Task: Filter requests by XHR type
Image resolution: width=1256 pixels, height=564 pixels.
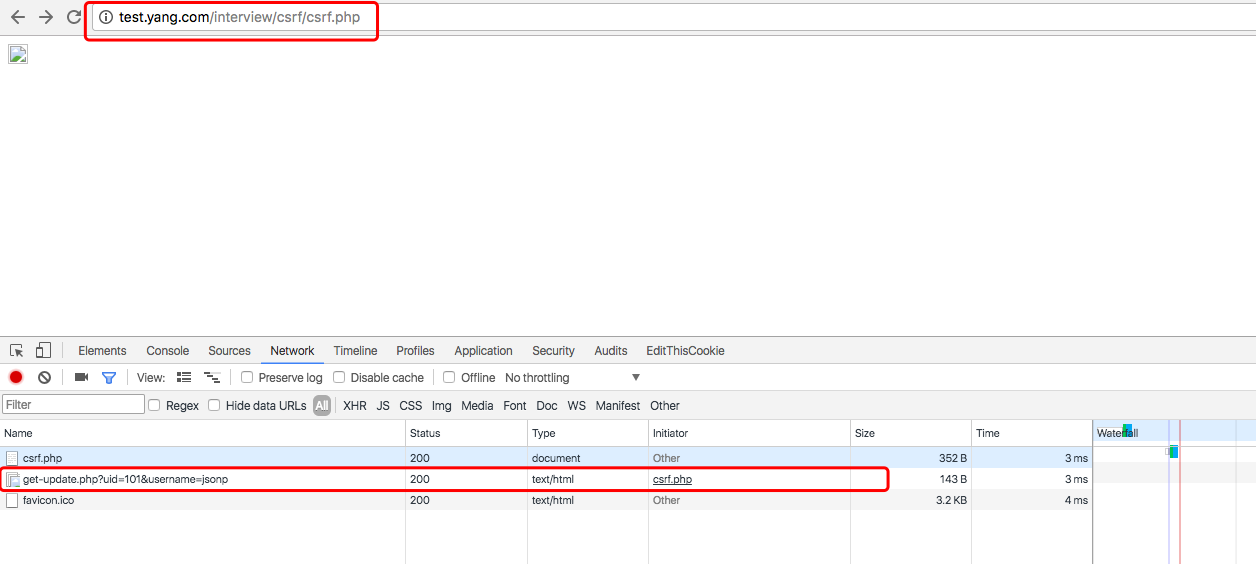Action: (354, 405)
